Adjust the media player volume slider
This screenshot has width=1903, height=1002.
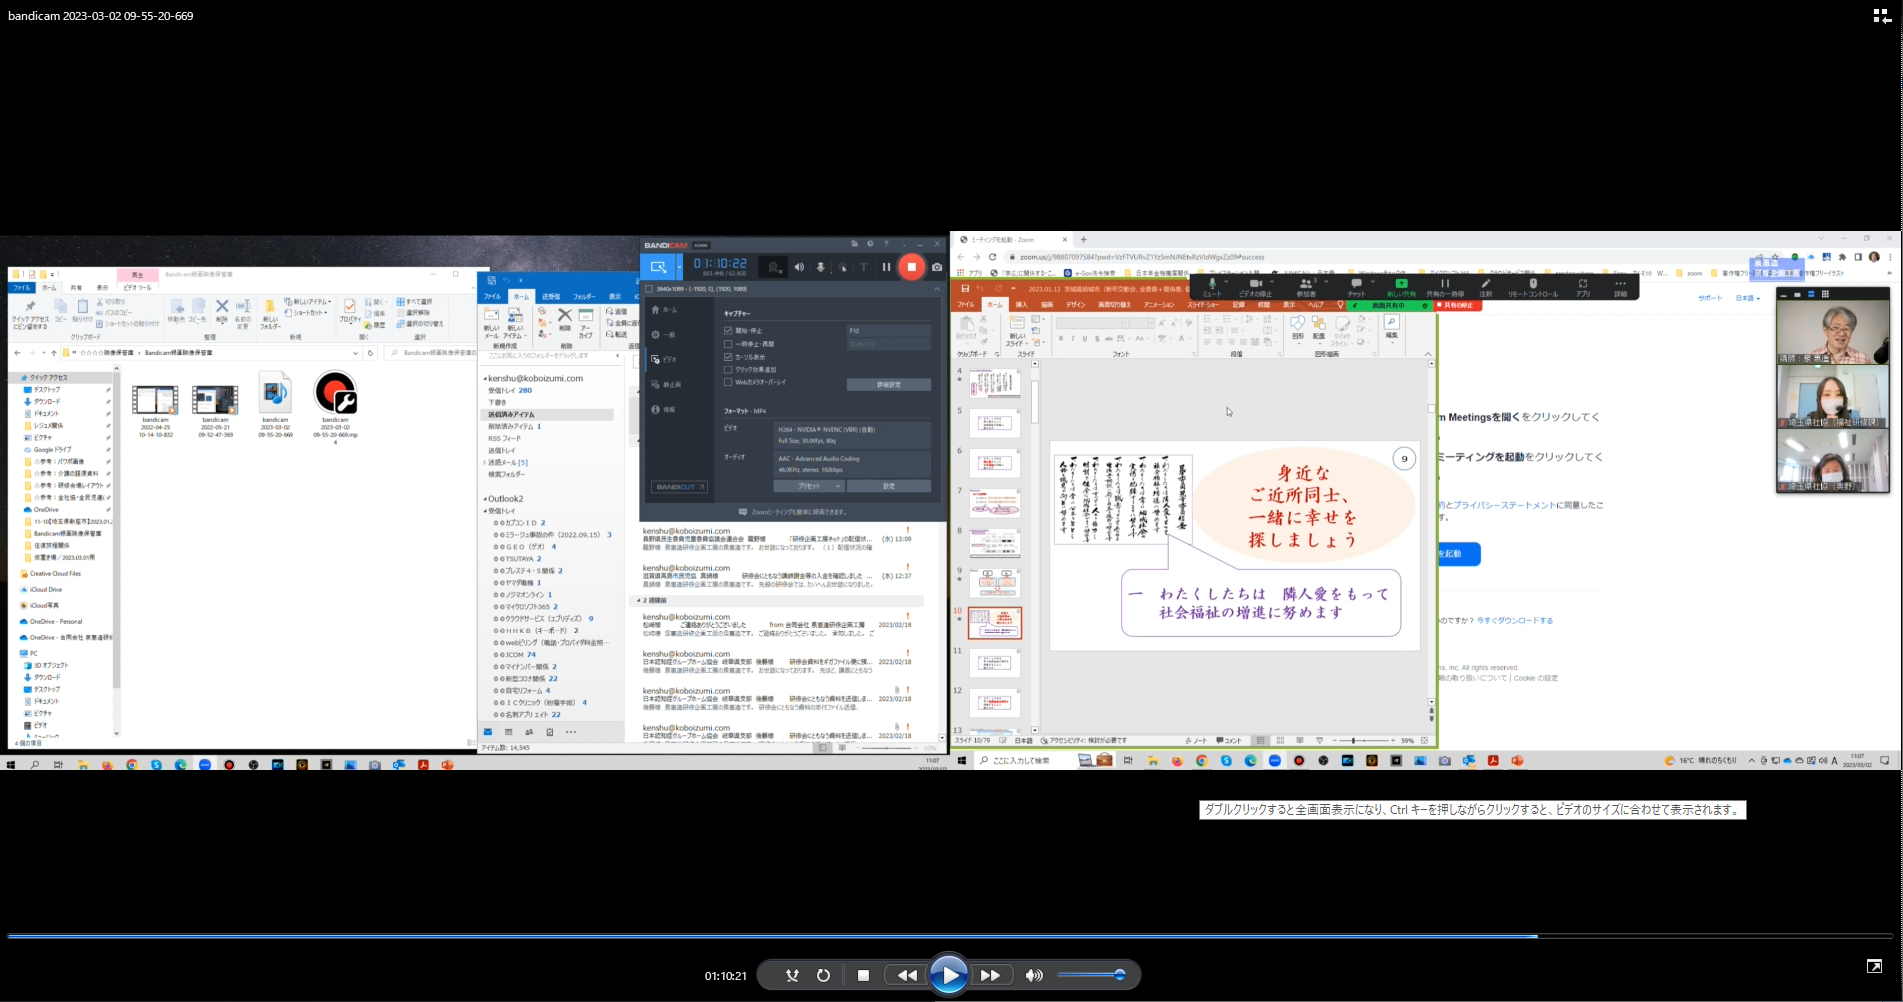[x=1092, y=975]
